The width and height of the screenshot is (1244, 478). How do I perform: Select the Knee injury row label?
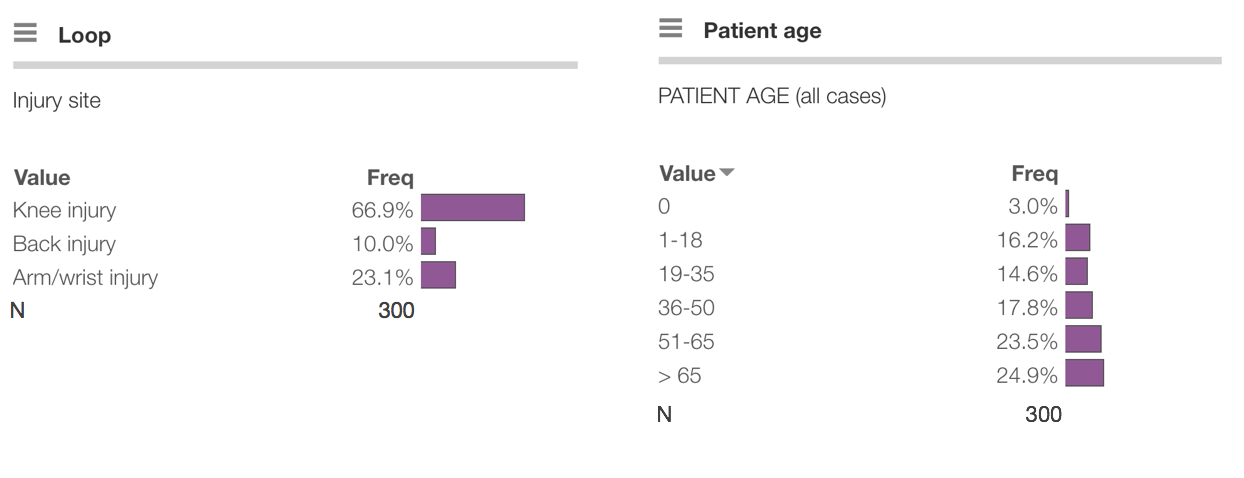64,210
